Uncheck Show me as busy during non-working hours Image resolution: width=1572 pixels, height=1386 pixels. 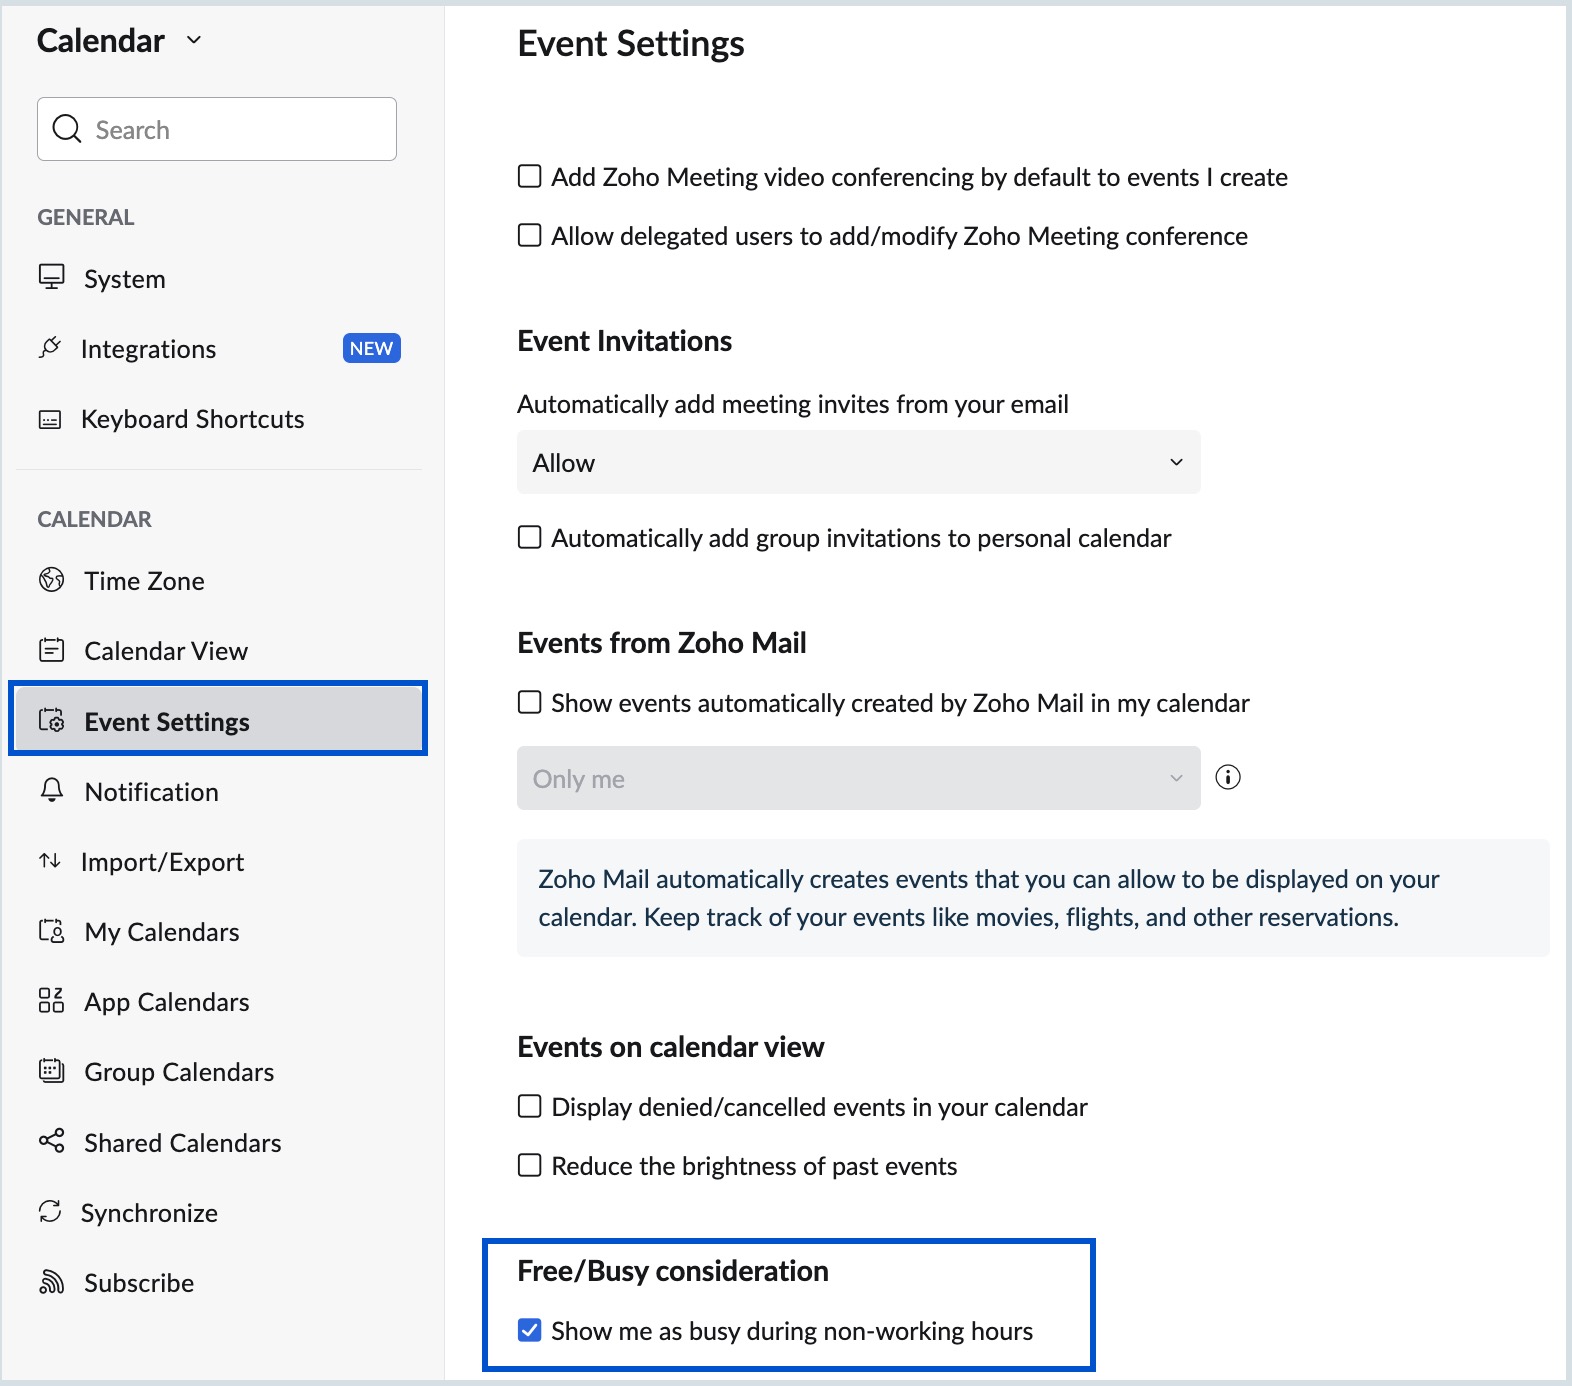point(530,1330)
